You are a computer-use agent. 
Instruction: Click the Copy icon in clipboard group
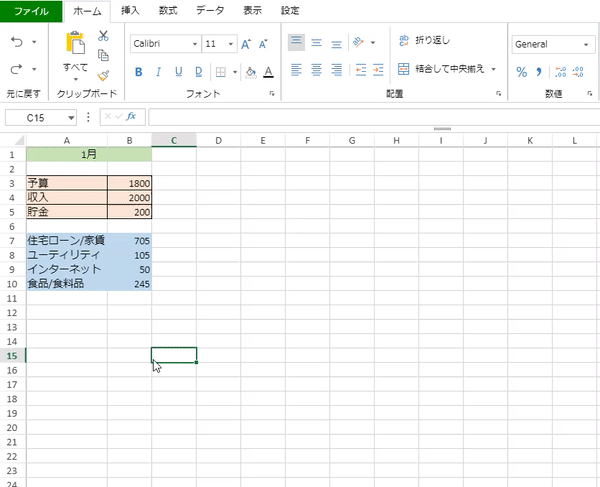pyautogui.click(x=103, y=55)
